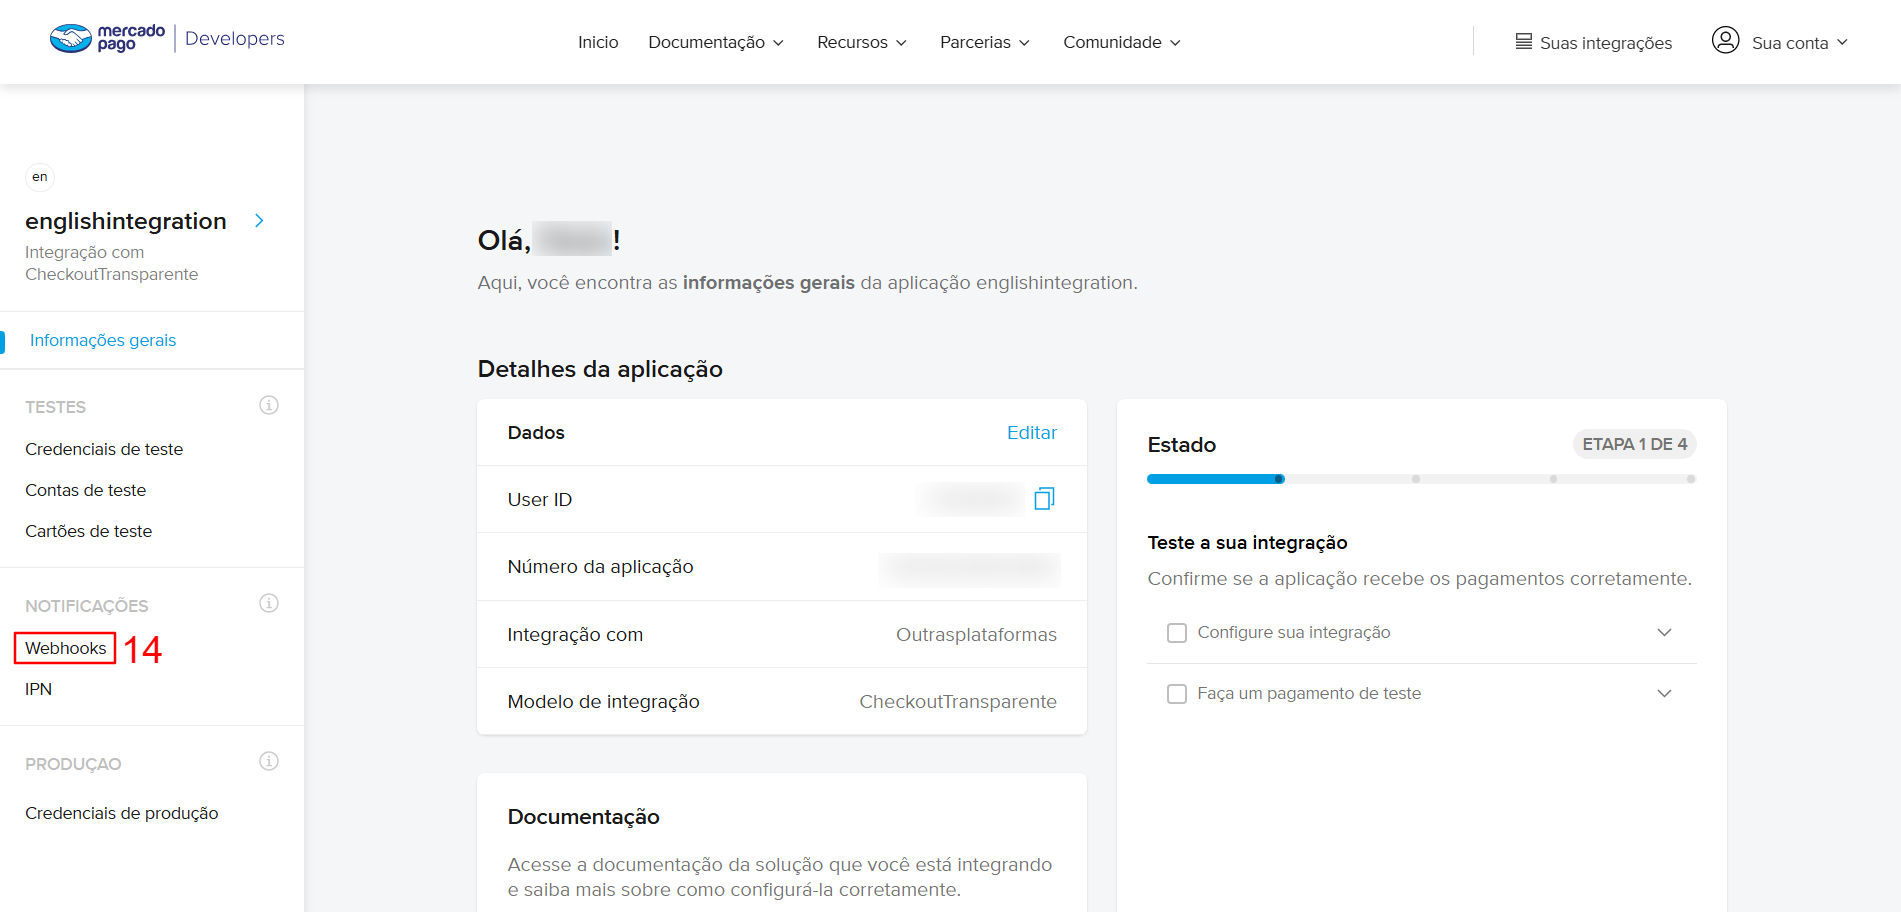
Task: Click the Suas integrações link
Action: (x=1606, y=43)
